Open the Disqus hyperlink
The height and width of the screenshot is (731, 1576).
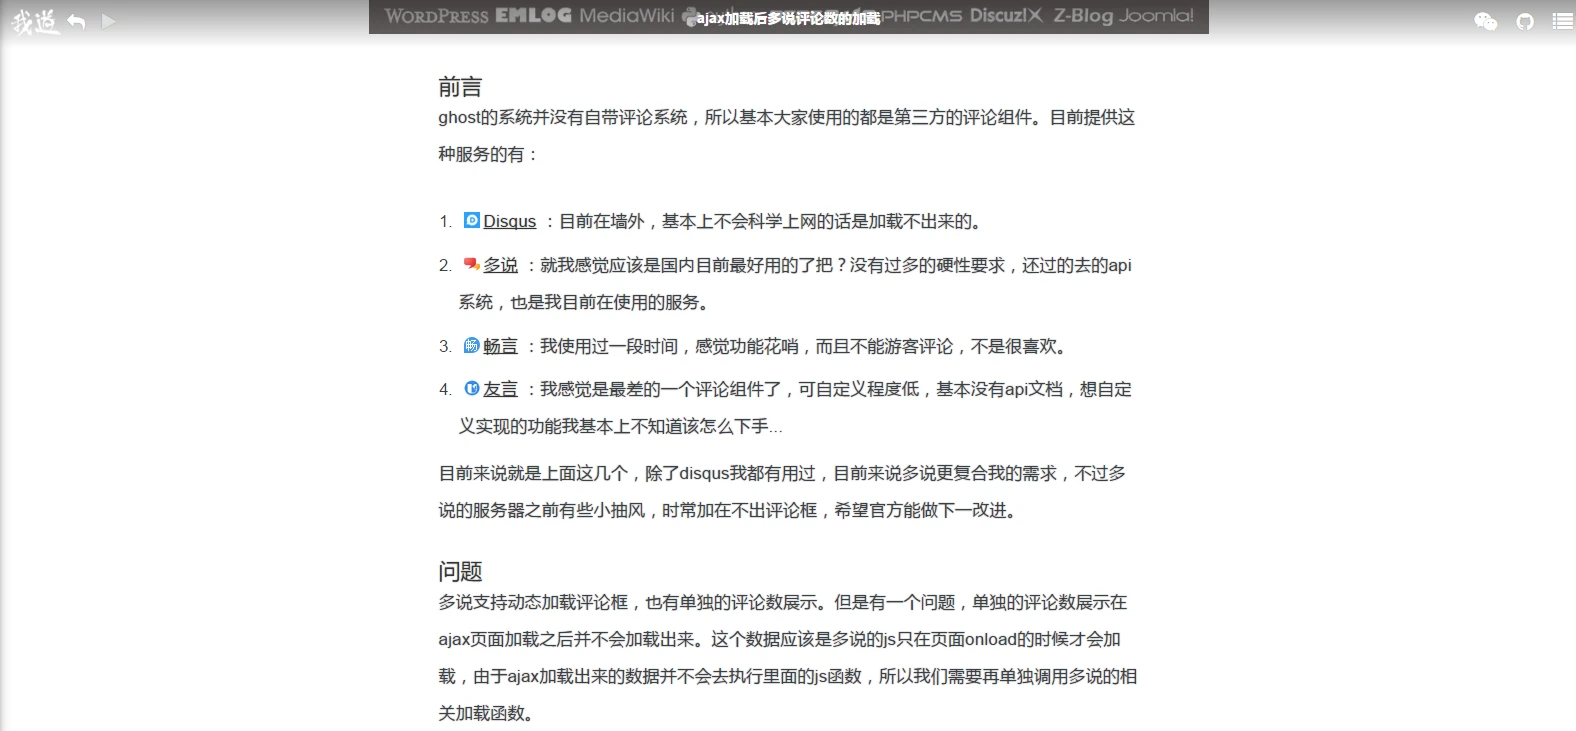click(x=509, y=221)
